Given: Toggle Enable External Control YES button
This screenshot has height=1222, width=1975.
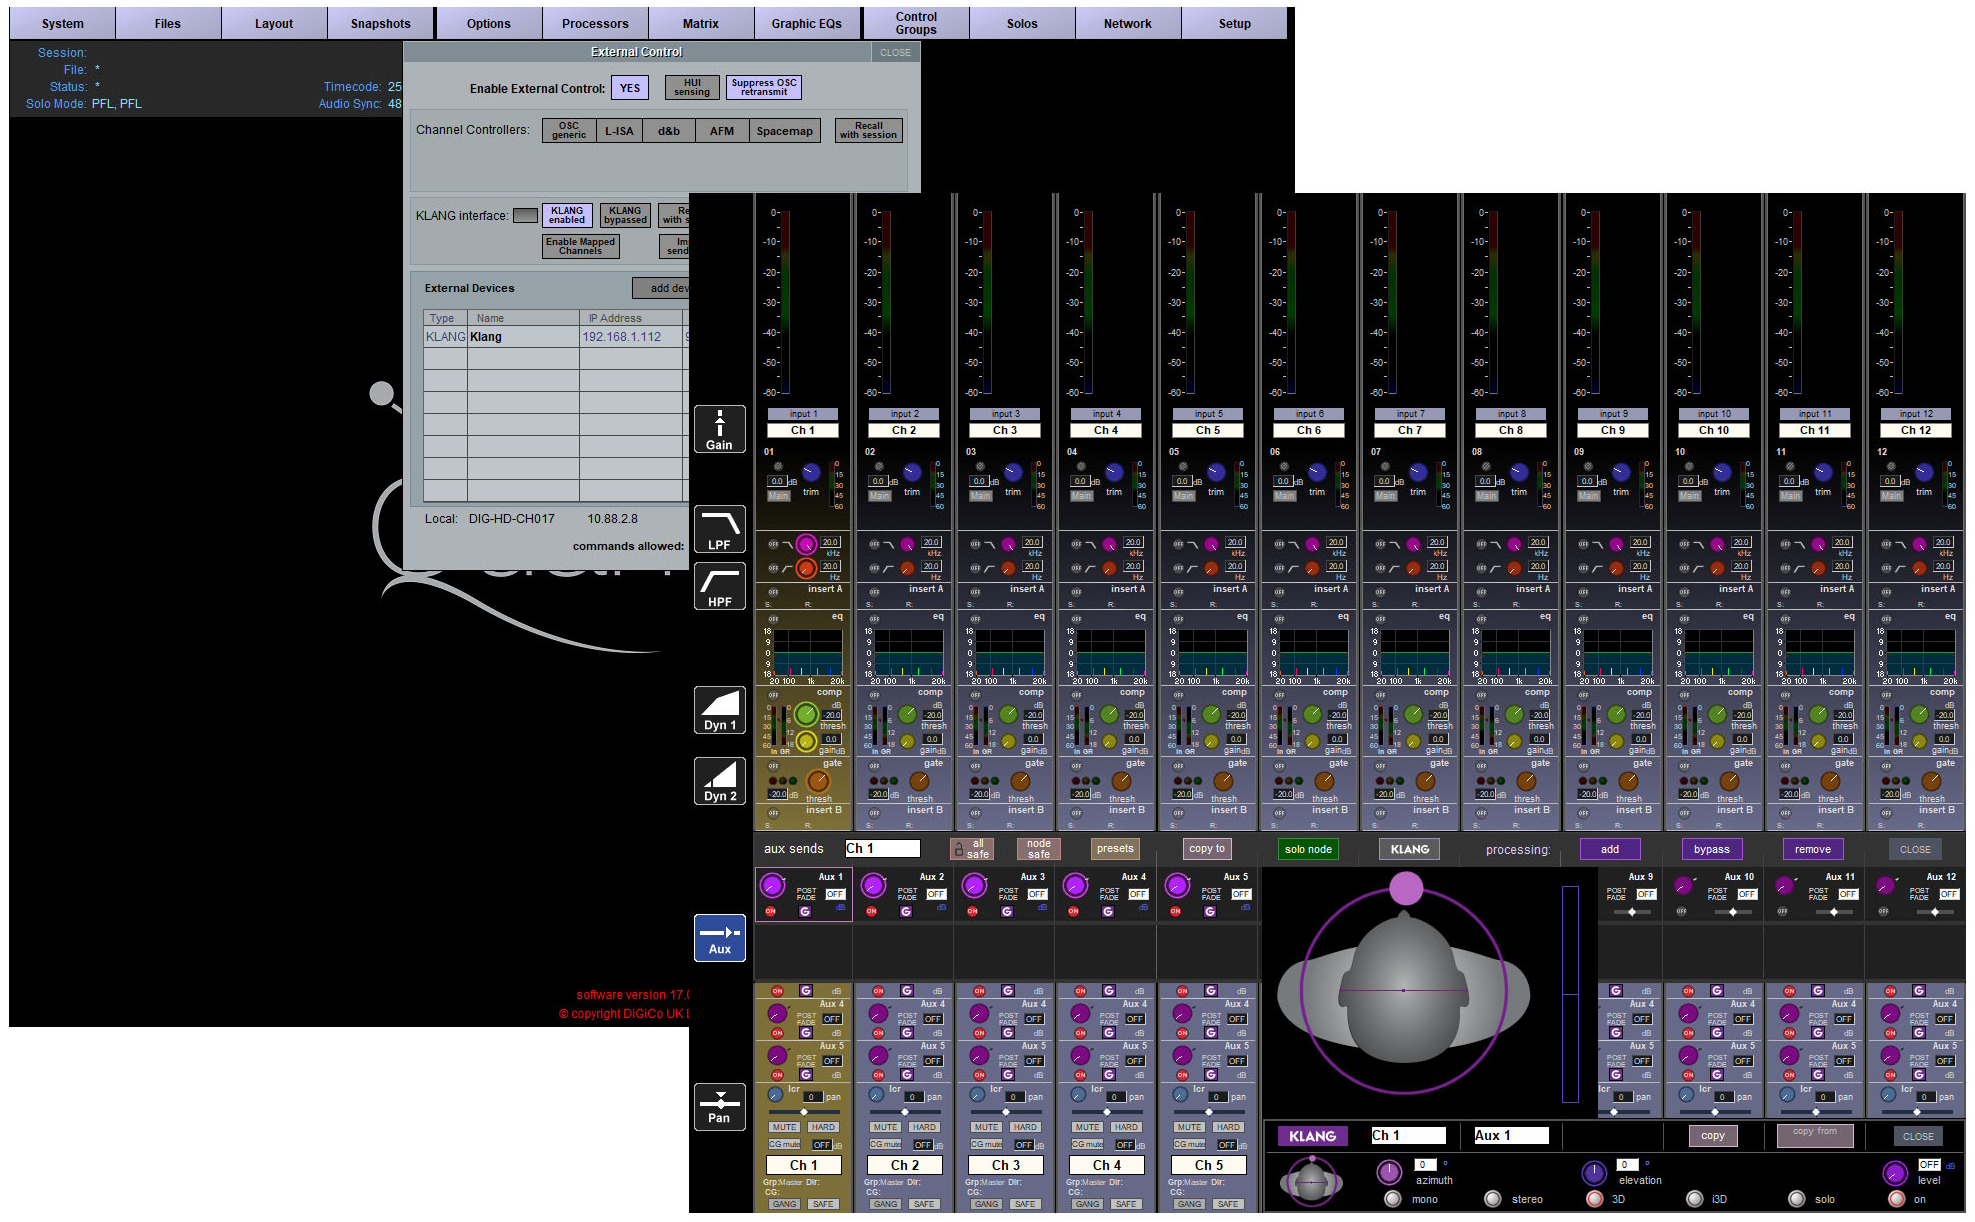Looking at the screenshot, I should click(630, 88).
